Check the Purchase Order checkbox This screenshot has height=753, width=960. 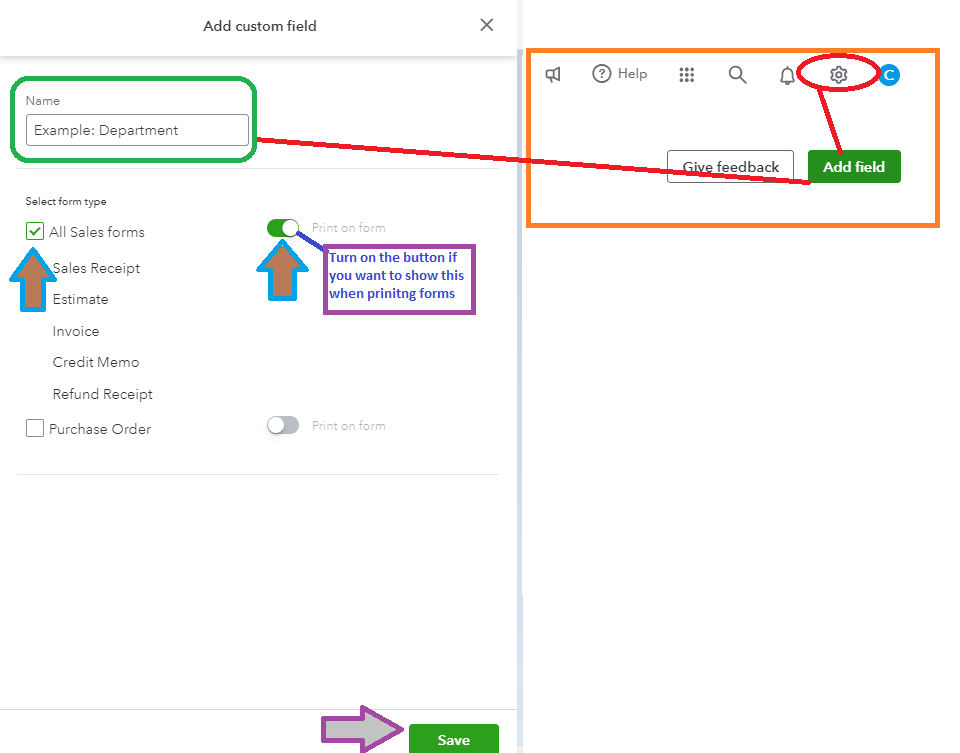(35, 428)
